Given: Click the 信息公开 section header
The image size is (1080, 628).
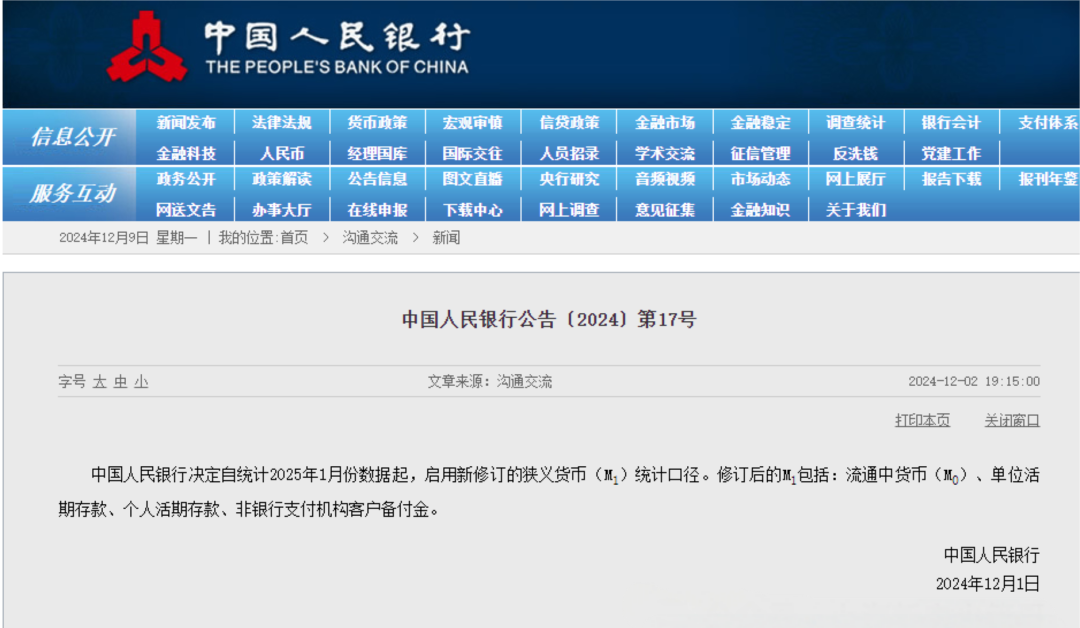Looking at the screenshot, I should click(x=72, y=137).
